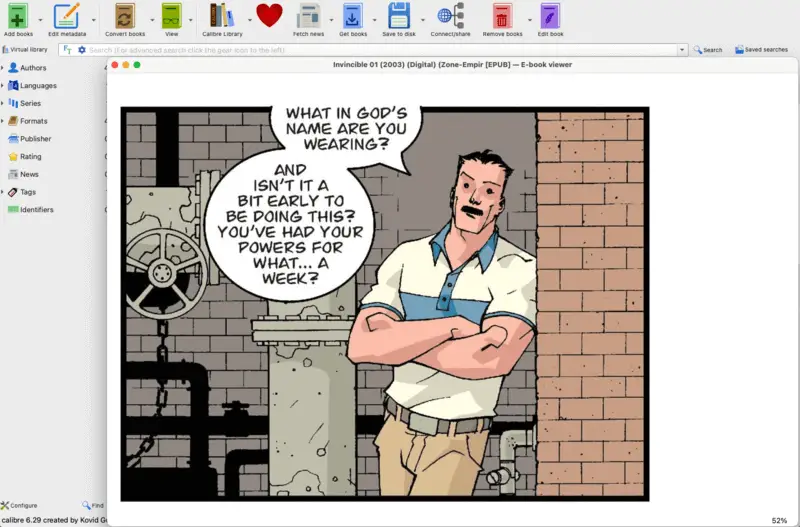The height and width of the screenshot is (527, 800).
Task: Open the Convert books dropdown arrow
Action: (152, 20)
